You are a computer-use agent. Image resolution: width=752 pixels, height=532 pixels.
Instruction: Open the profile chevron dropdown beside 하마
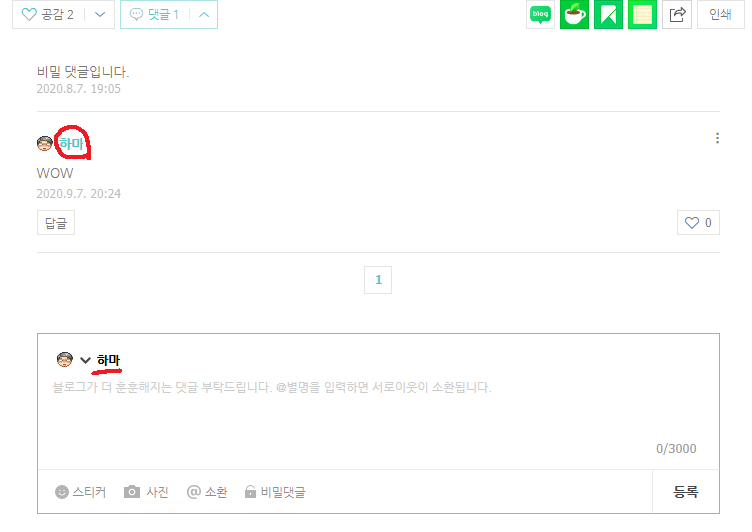pyautogui.click(x=85, y=360)
